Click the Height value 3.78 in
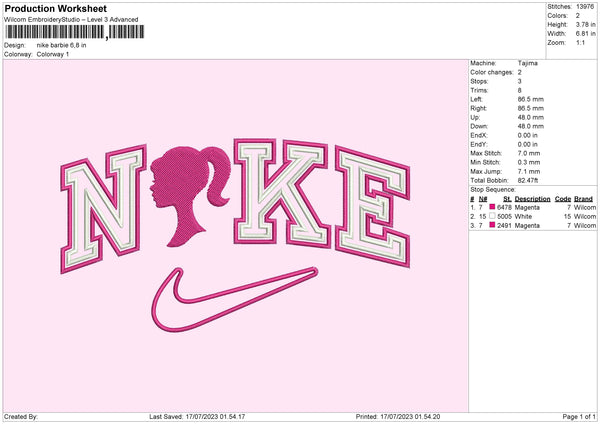 [586, 25]
